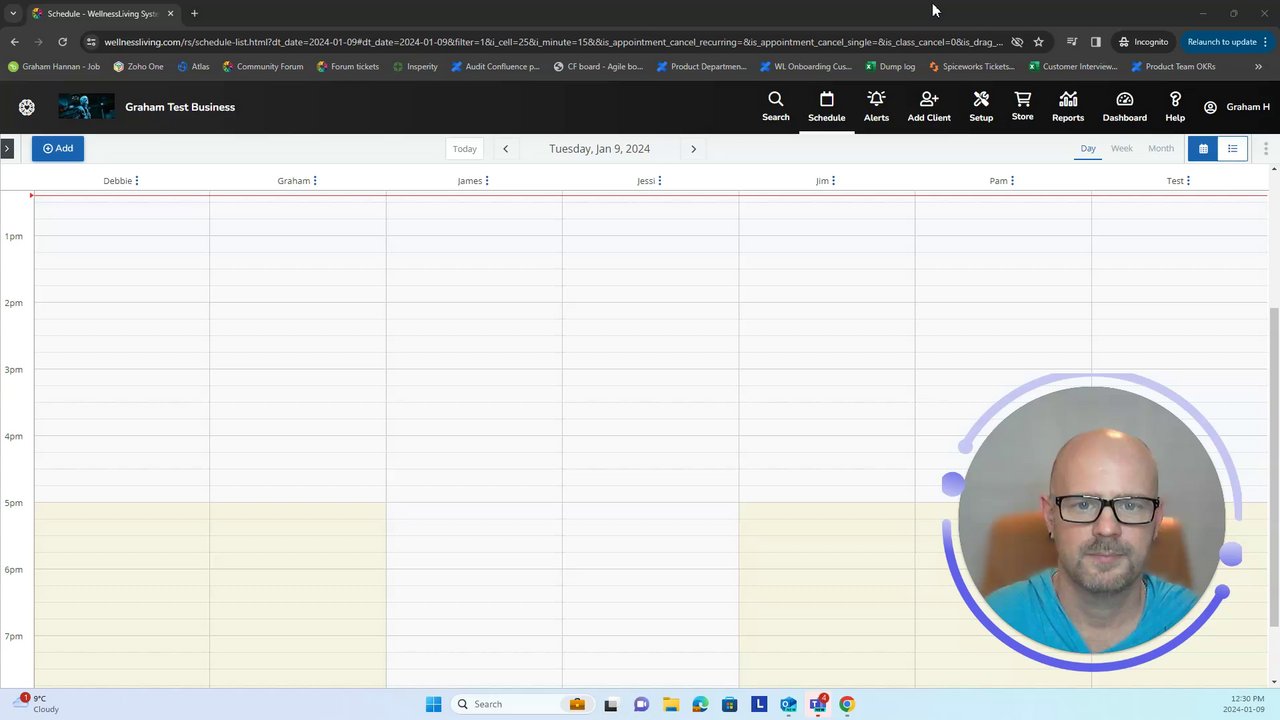The height and width of the screenshot is (720, 1280).
Task: Open Debbie column options menu
Action: pos(137,181)
